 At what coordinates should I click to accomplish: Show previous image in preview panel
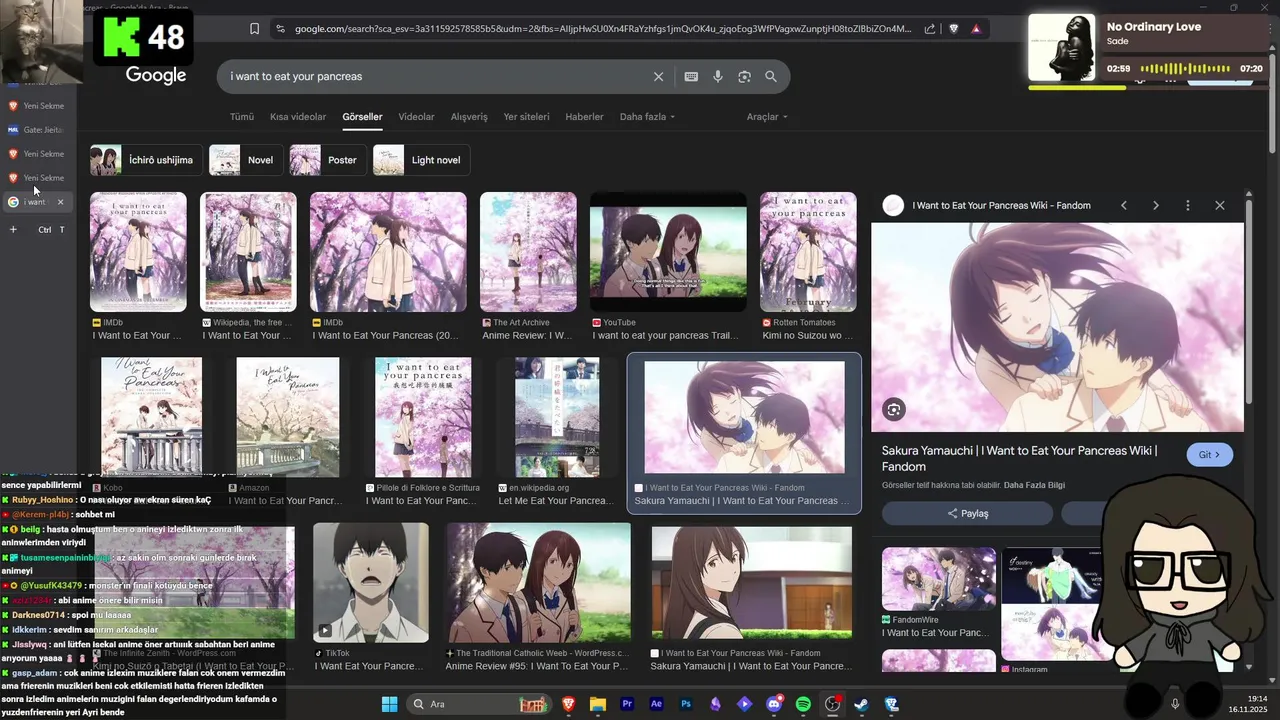pos(1124,205)
